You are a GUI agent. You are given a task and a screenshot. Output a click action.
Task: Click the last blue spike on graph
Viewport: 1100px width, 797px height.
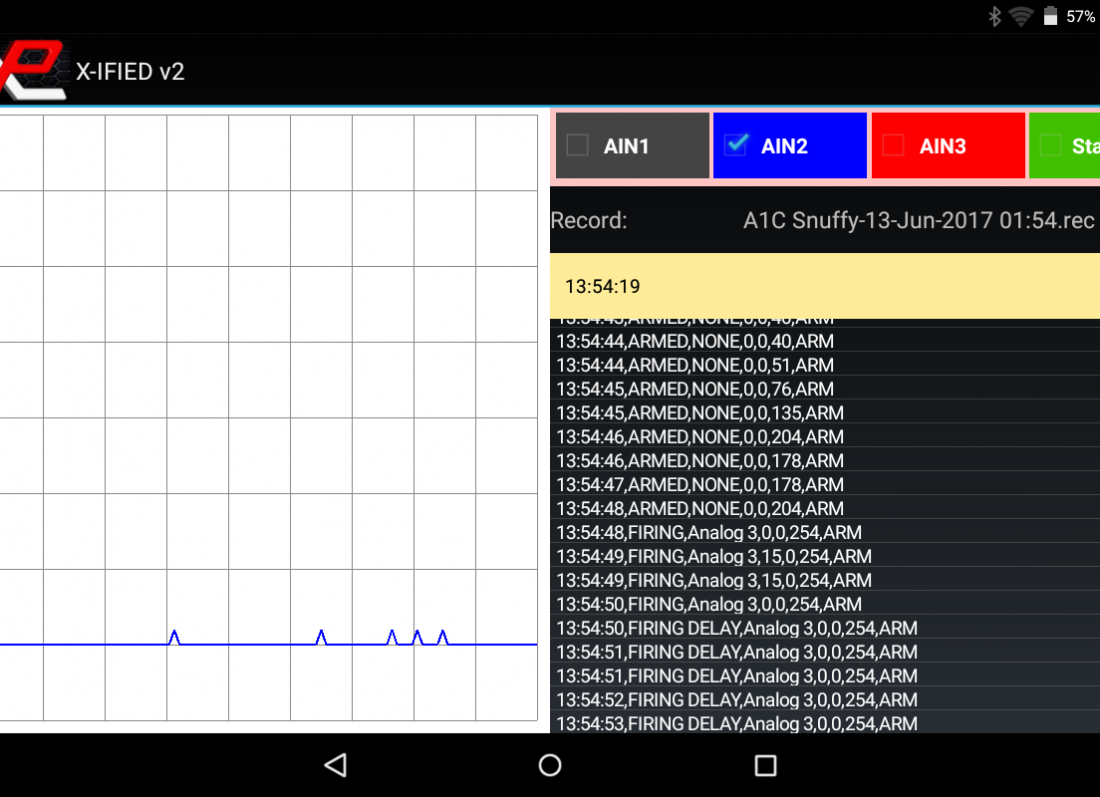443,637
